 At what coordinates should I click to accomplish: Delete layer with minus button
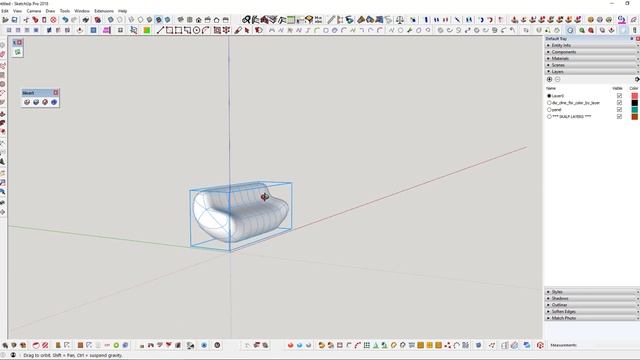[x=558, y=80]
